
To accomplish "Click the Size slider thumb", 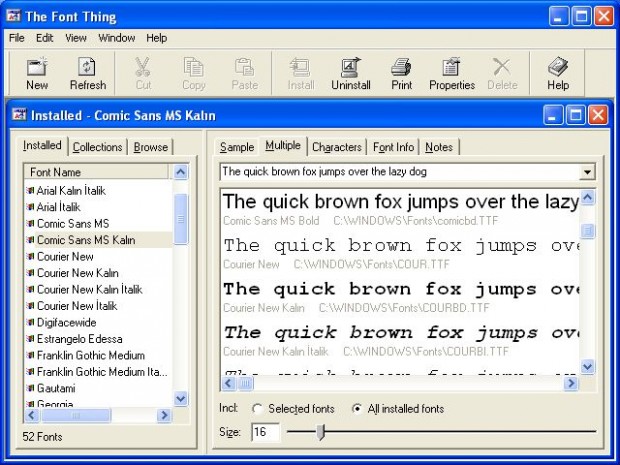I will (x=321, y=432).
